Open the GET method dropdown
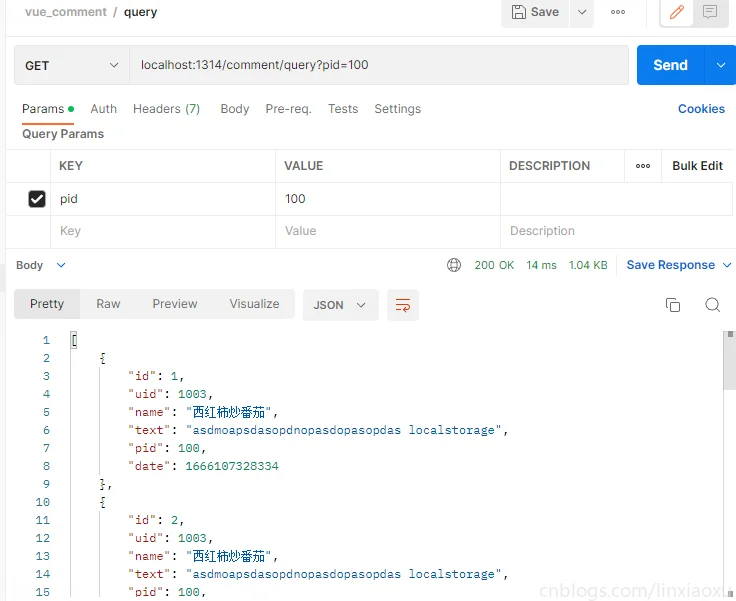This screenshot has width=736, height=601. [x=71, y=65]
